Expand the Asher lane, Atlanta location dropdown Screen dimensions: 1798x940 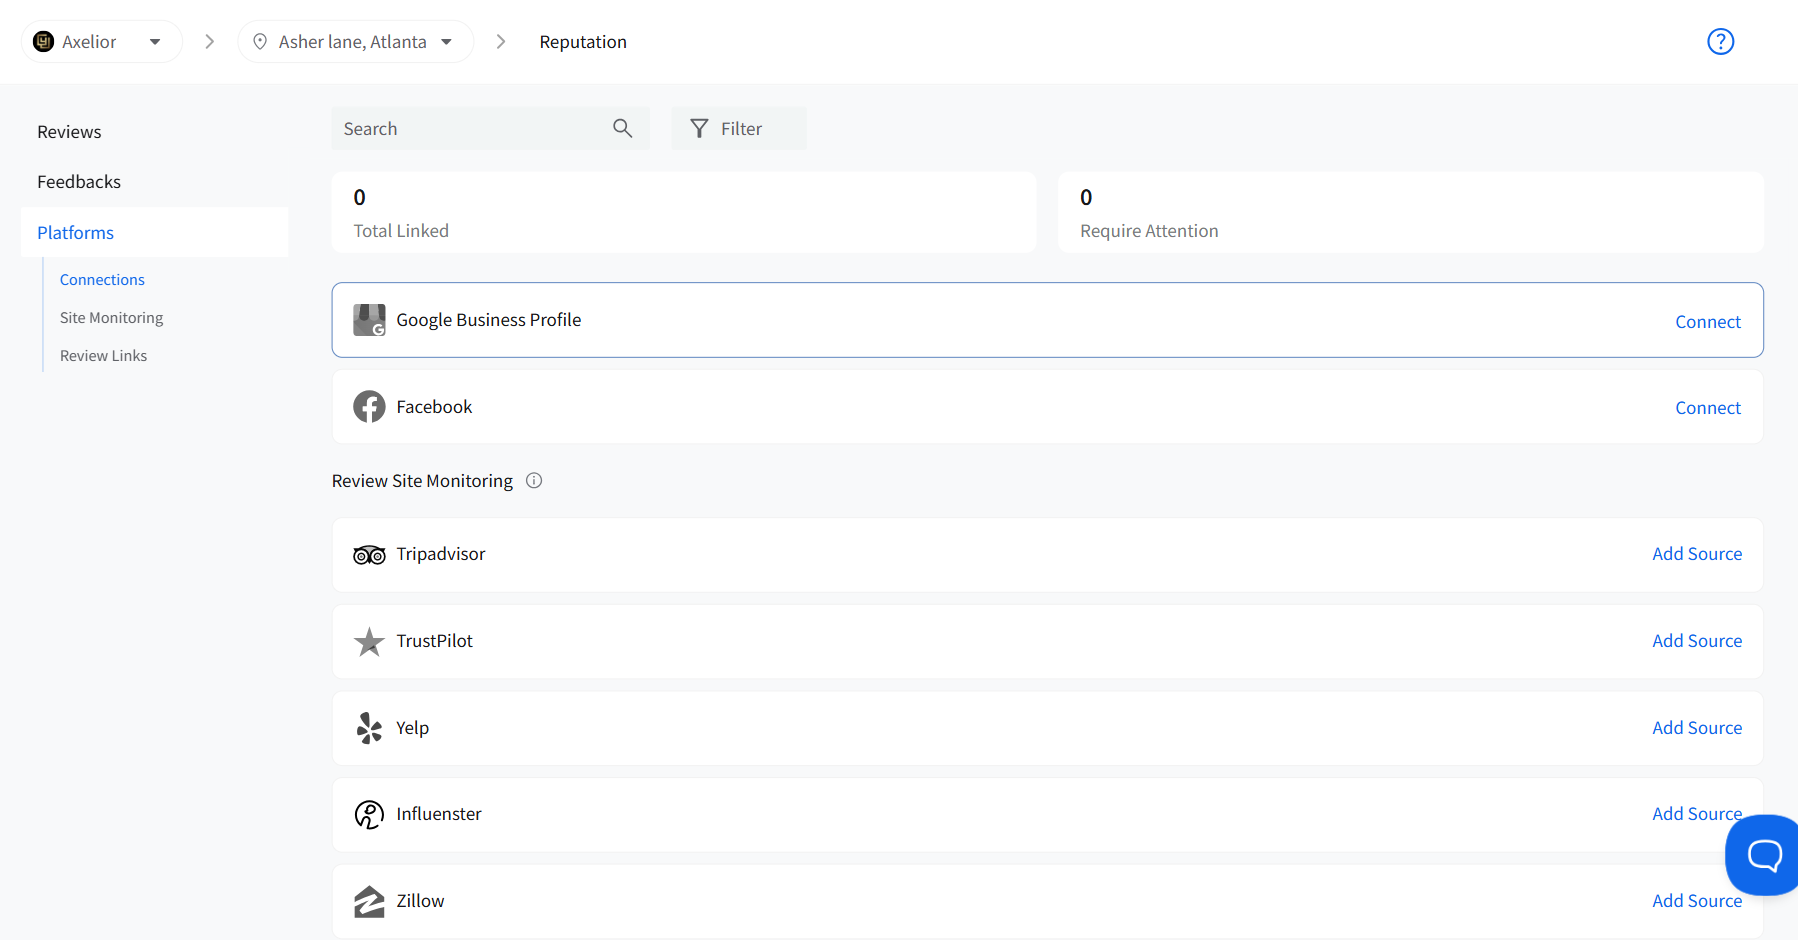pos(355,42)
